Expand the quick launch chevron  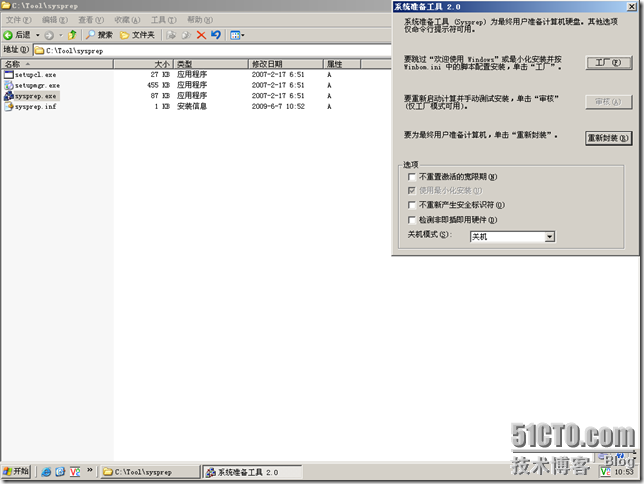pyautogui.click(x=90, y=470)
